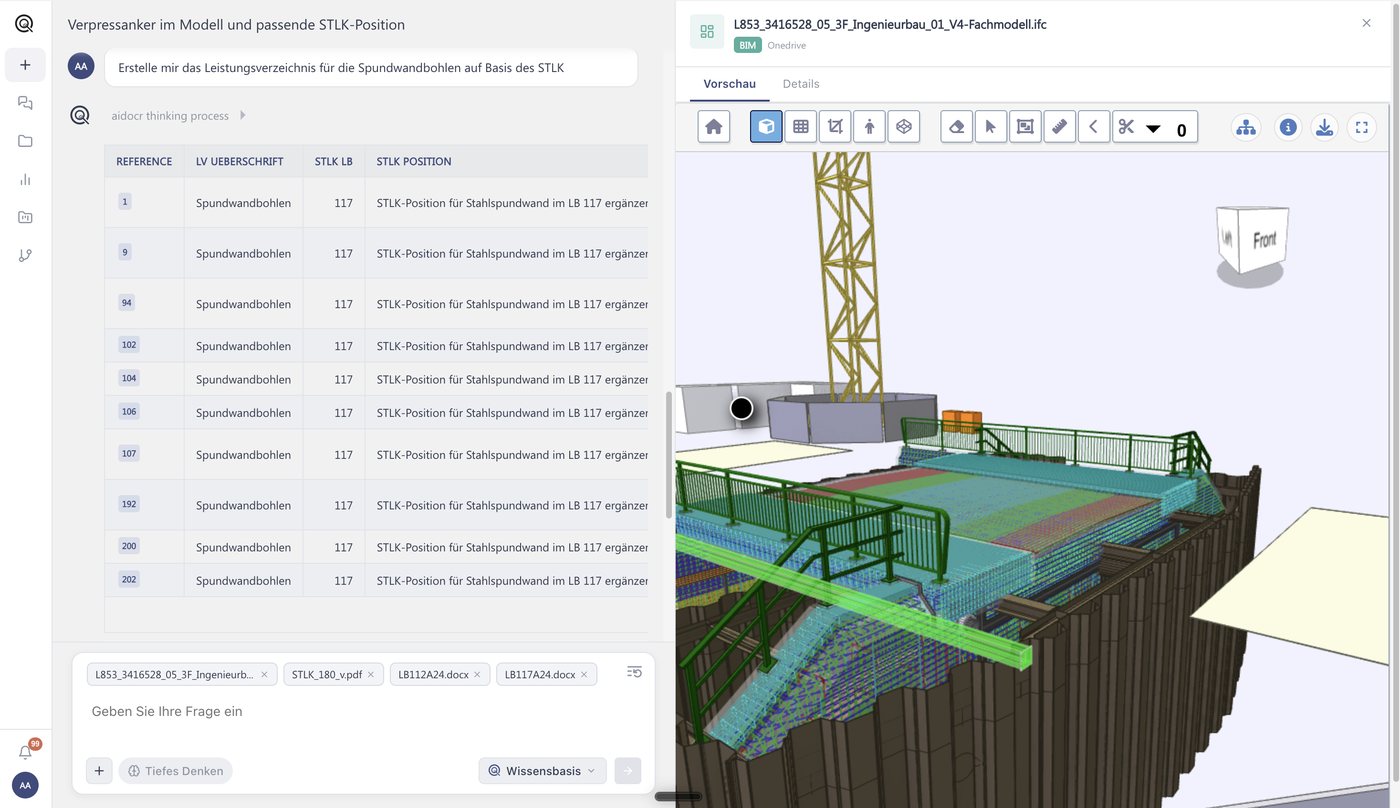Image resolution: width=1400 pixels, height=808 pixels.
Task: Open the Wissensbasis dropdown
Action: (543, 771)
